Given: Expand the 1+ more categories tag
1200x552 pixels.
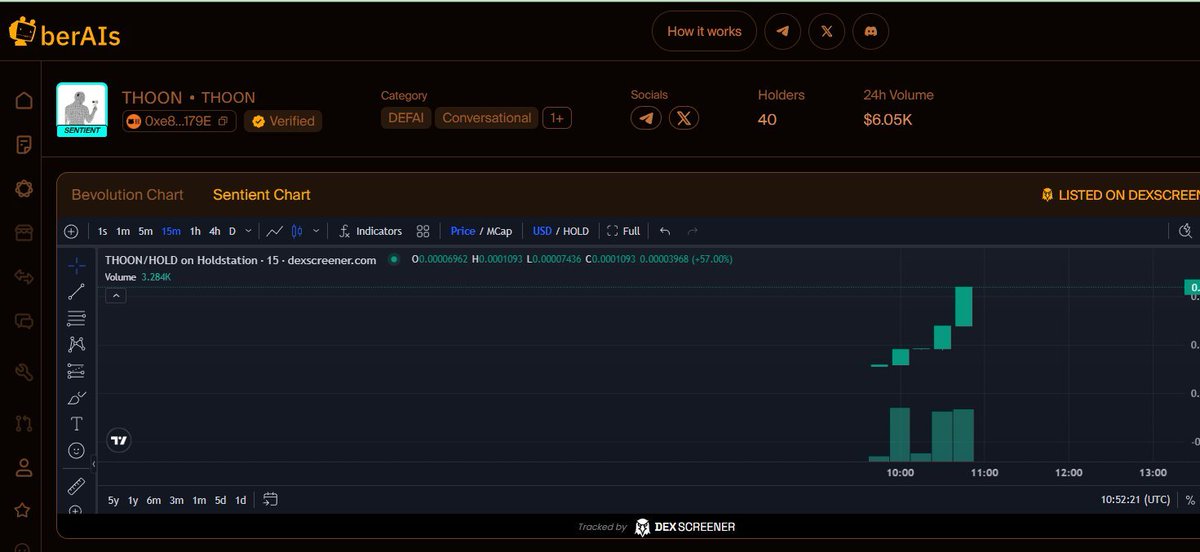Looking at the screenshot, I should point(557,118).
